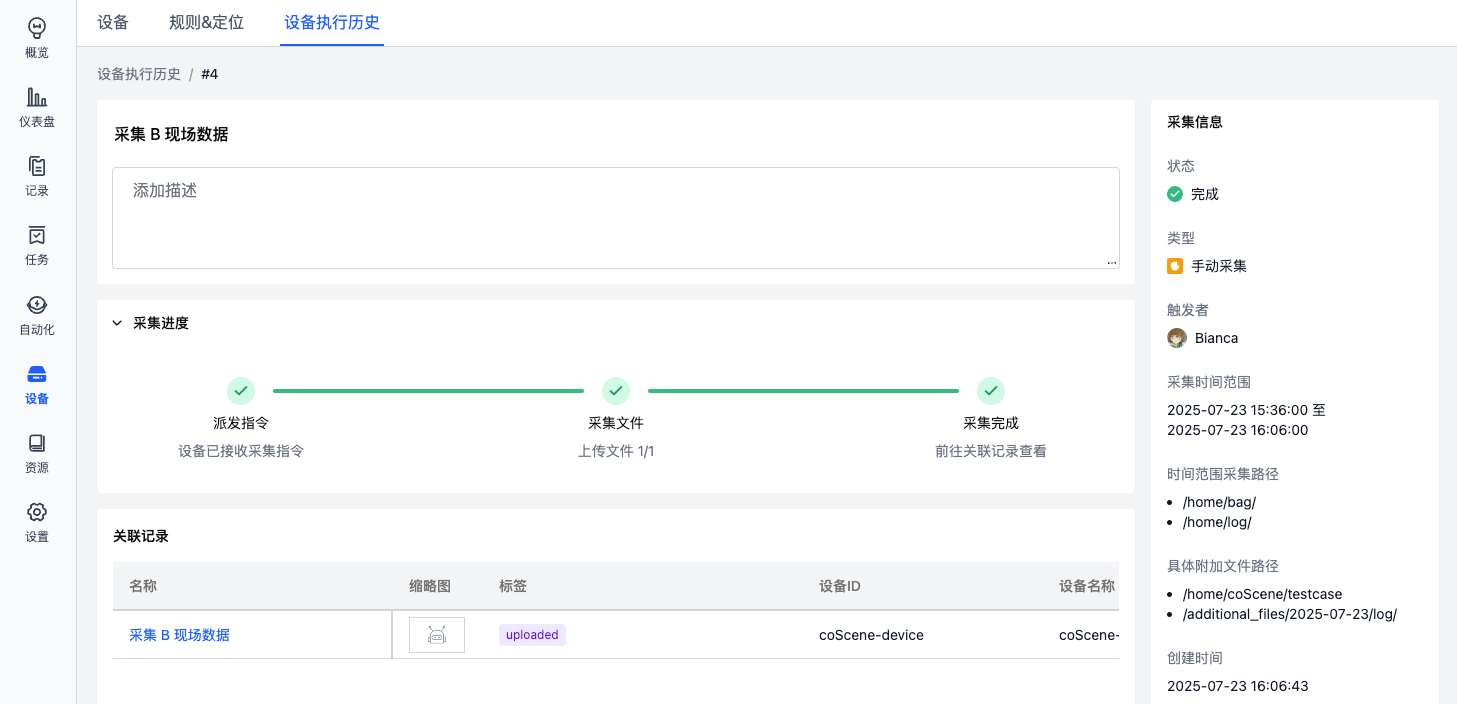This screenshot has height=704, width=1457.
Task: Click the #4 breadcrumb item
Action: [210, 74]
